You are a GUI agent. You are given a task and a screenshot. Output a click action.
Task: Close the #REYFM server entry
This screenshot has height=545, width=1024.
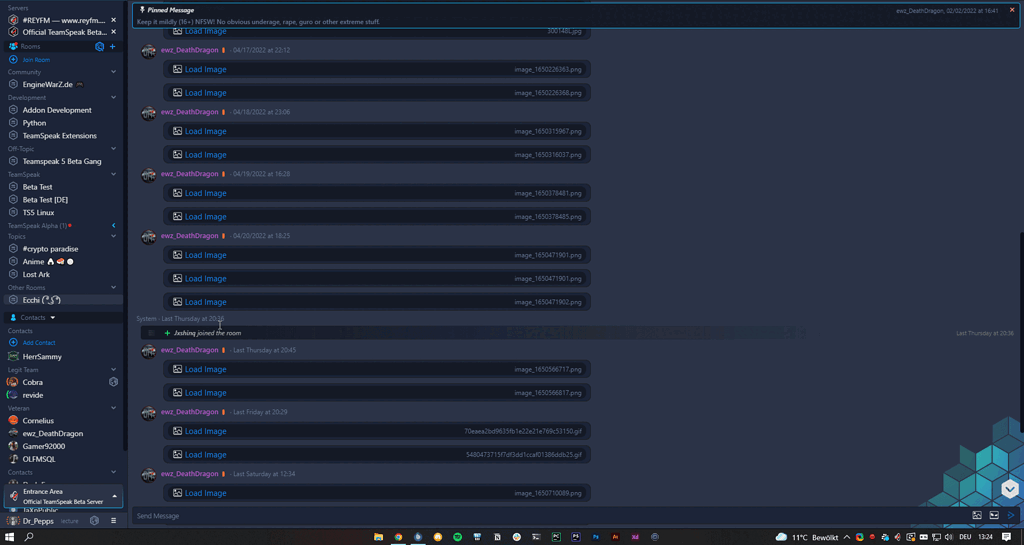(x=113, y=20)
